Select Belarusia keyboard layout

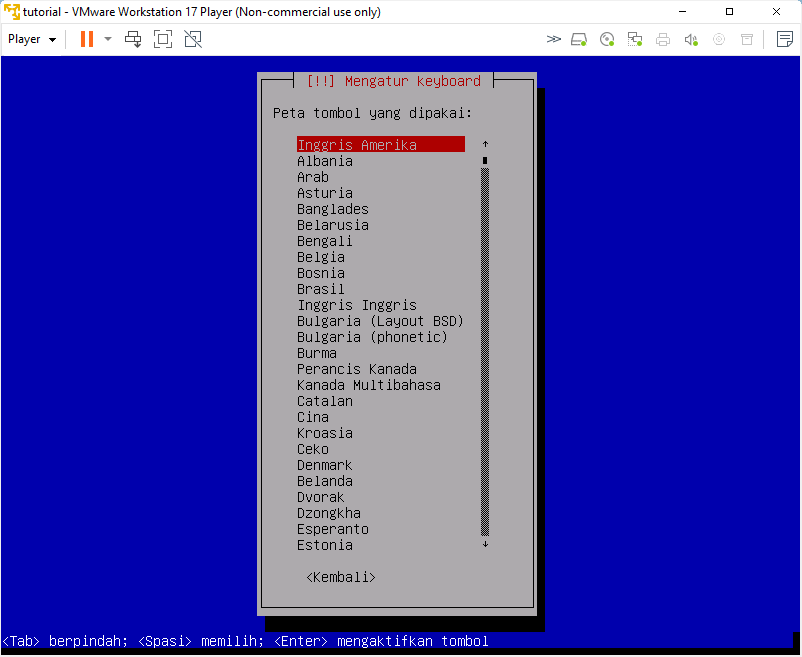(x=332, y=225)
